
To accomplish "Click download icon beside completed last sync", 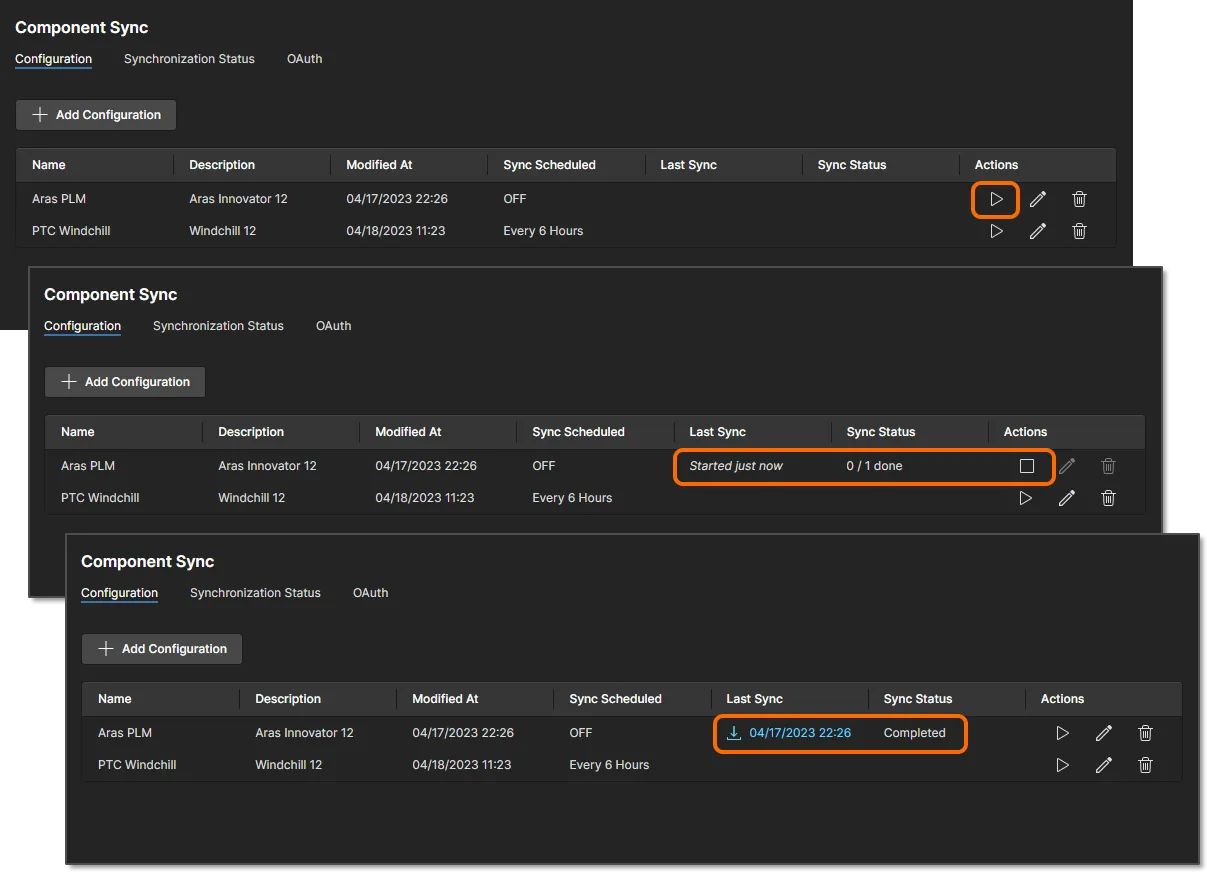I will [x=734, y=733].
